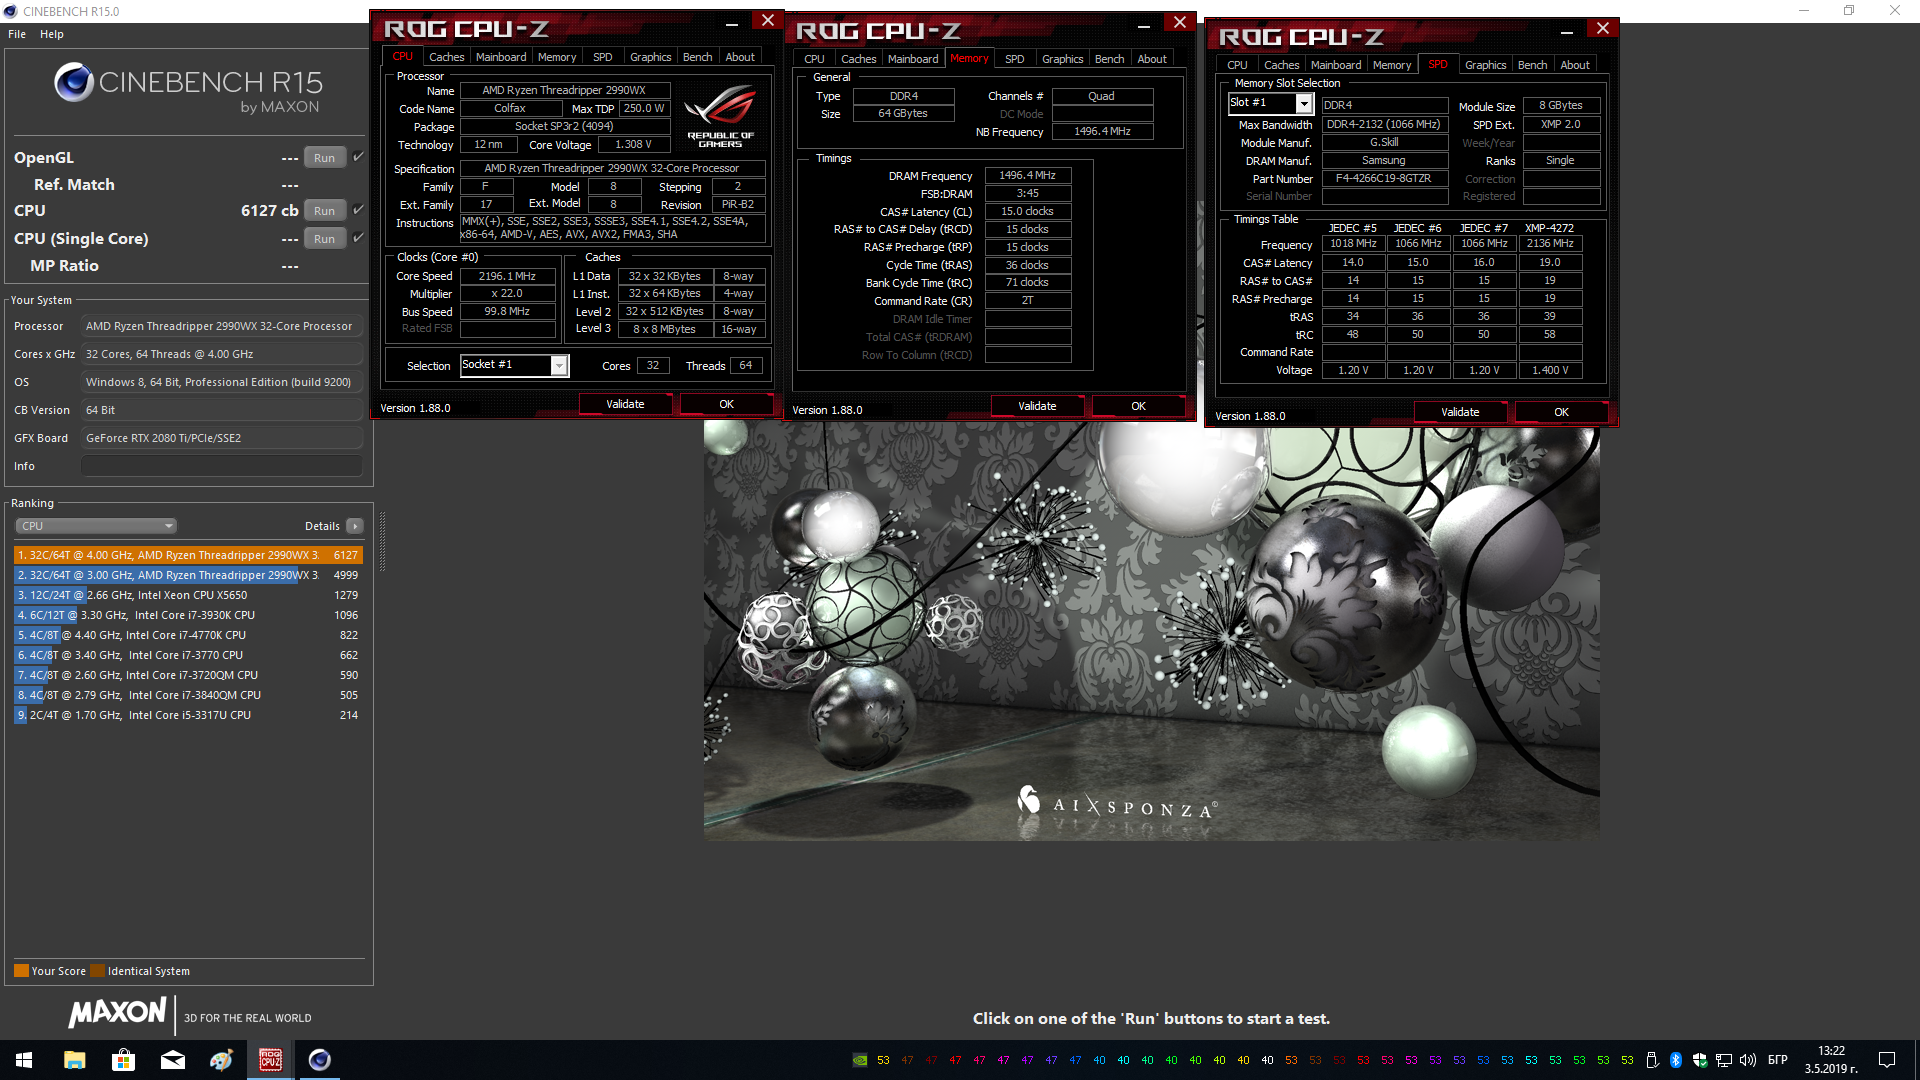Click OK in the CPU-Z Memory window
The width and height of the screenshot is (1920, 1080).
click(x=1138, y=406)
